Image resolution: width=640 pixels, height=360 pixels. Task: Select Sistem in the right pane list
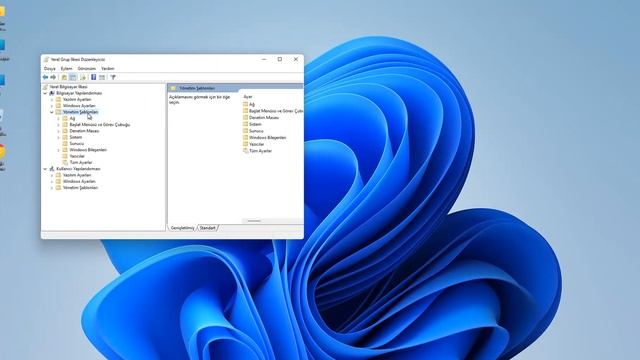pyautogui.click(x=255, y=124)
